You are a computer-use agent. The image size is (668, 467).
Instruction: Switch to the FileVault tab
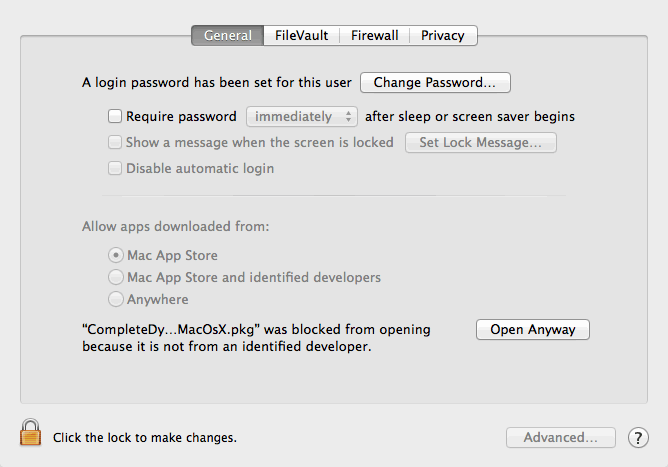pyautogui.click(x=301, y=35)
